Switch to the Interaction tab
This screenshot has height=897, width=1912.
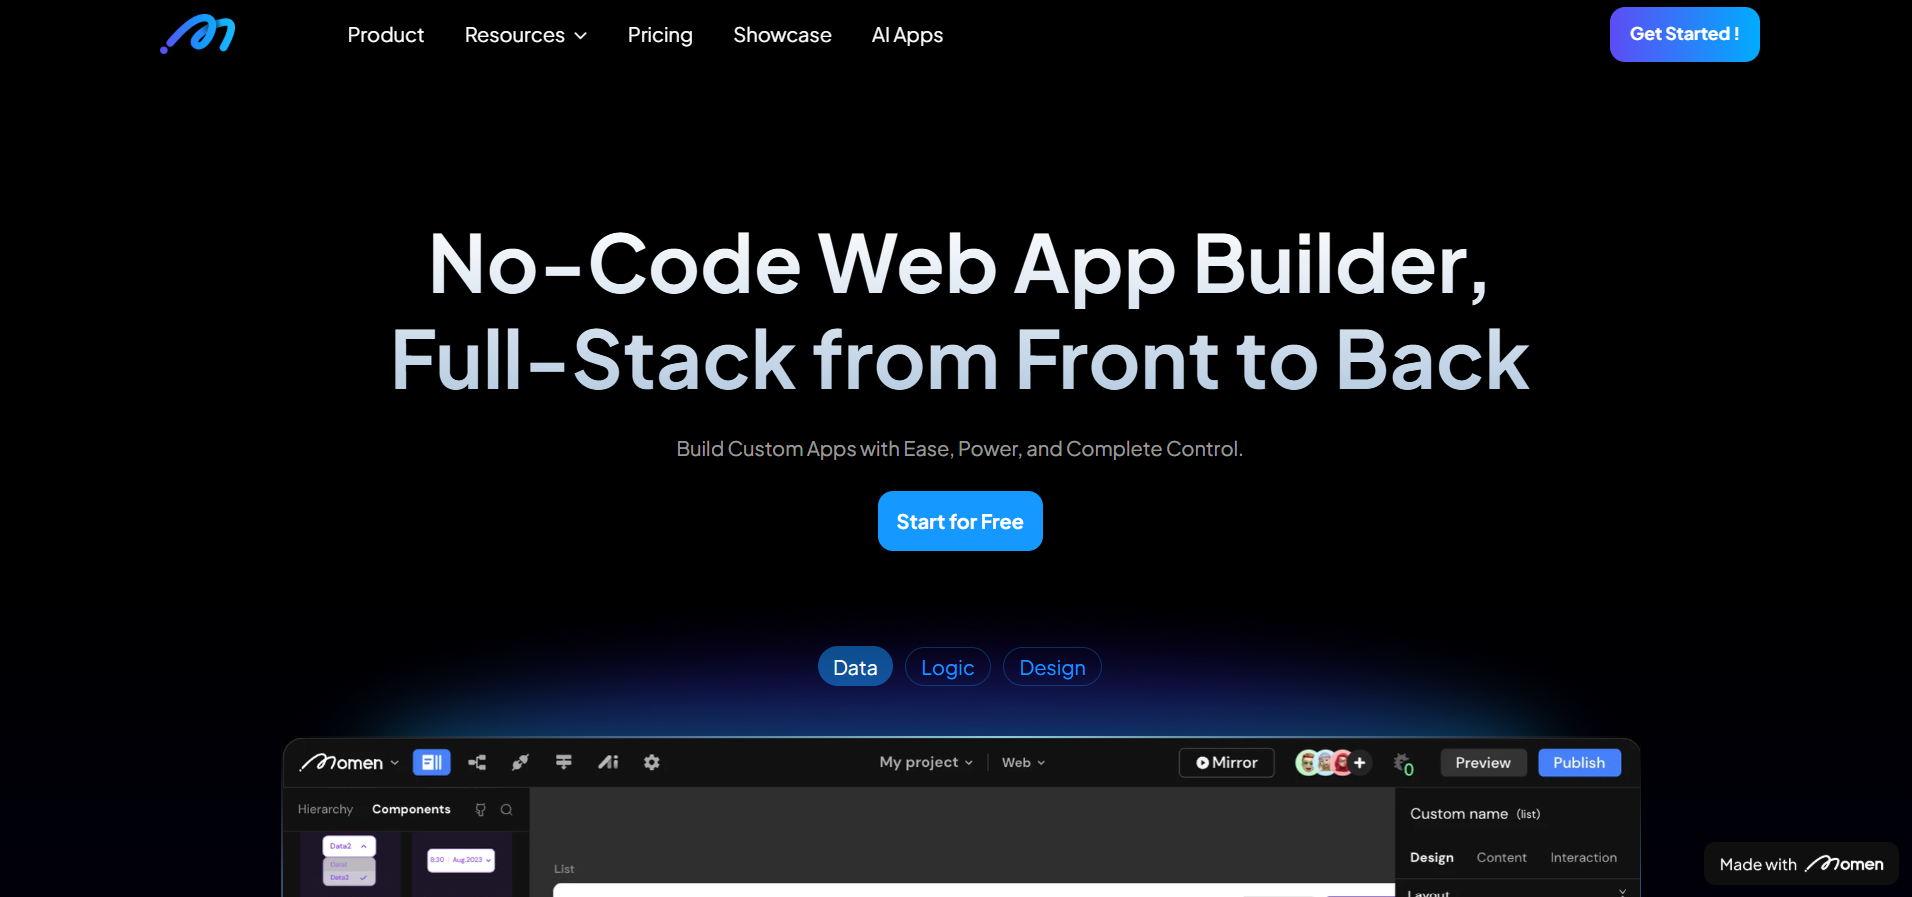pyautogui.click(x=1583, y=858)
